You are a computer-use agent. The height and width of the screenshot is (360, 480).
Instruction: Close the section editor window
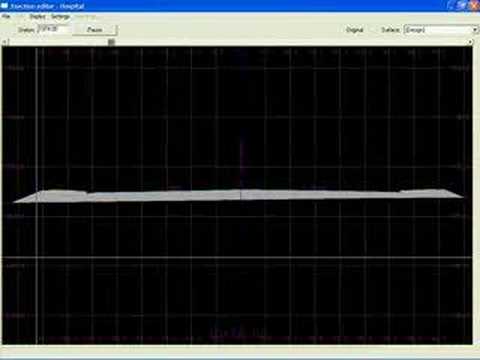(474, 5)
